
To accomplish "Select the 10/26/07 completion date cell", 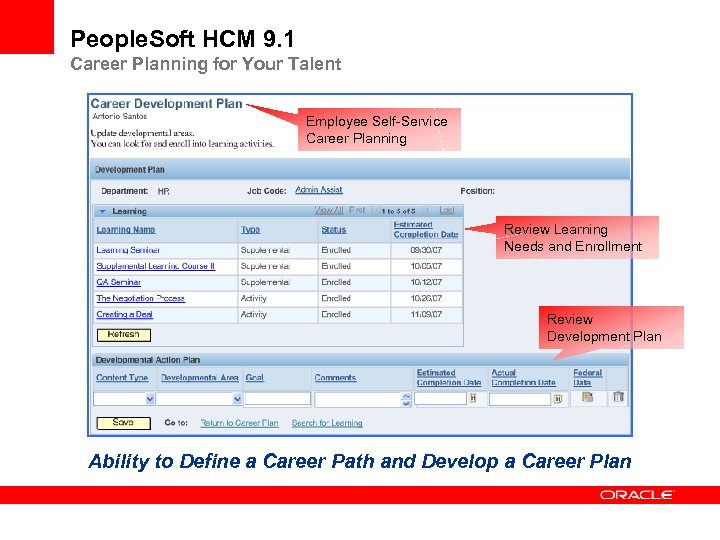I will [x=426, y=298].
